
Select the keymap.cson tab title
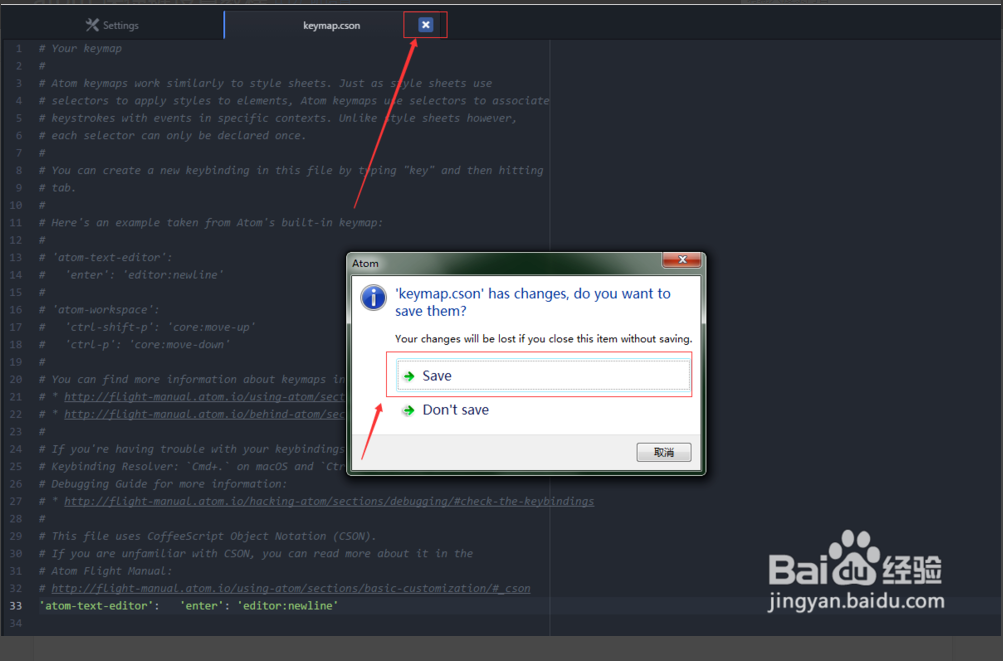pos(331,26)
